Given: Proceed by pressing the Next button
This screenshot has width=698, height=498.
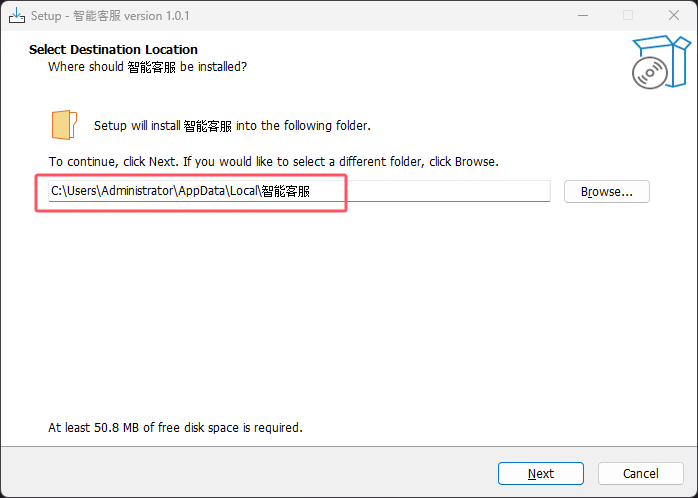Looking at the screenshot, I should [x=540, y=473].
